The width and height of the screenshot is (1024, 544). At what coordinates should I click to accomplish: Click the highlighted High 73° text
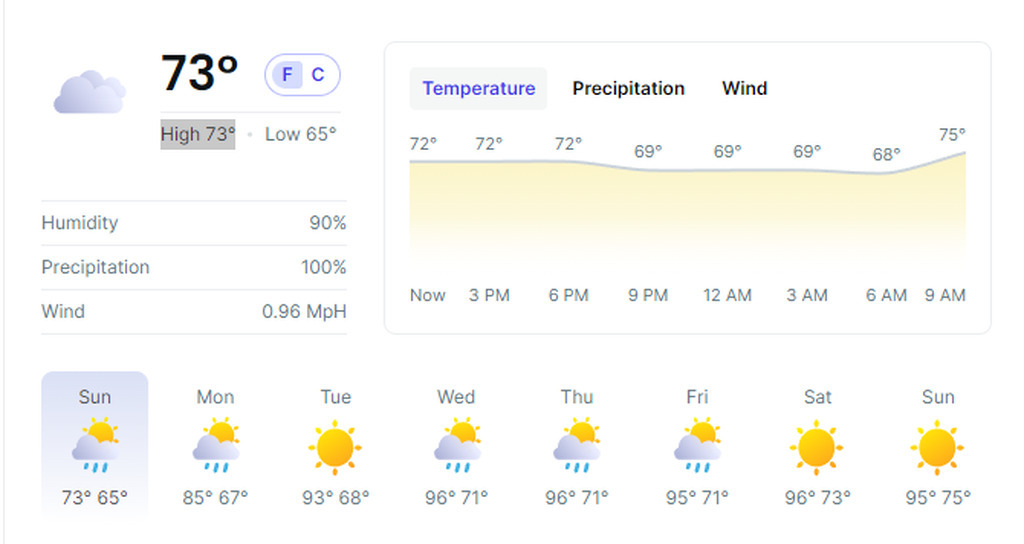click(198, 134)
